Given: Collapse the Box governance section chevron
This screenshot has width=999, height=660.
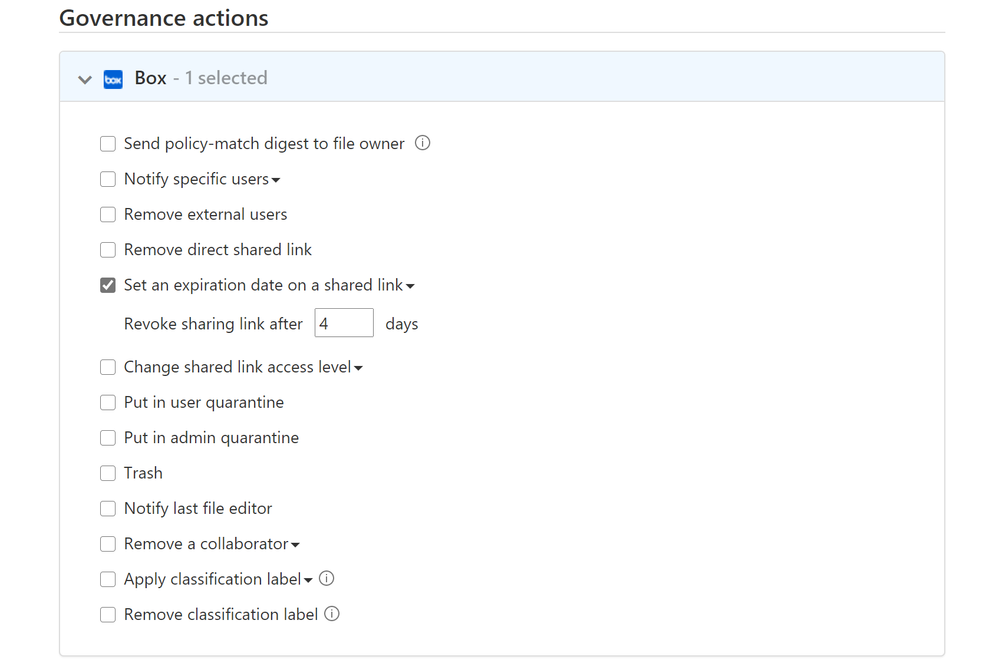Looking at the screenshot, I should [85, 79].
